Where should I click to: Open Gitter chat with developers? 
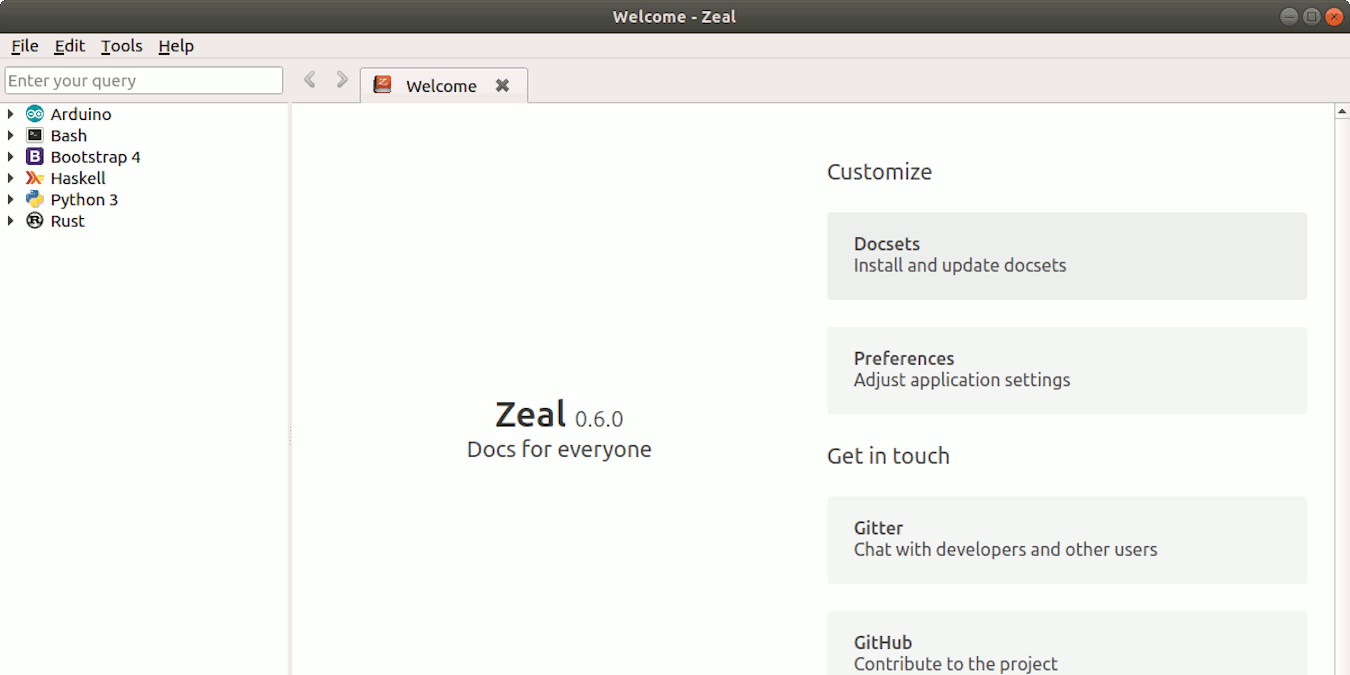pyautogui.click(x=1066, y=539)
